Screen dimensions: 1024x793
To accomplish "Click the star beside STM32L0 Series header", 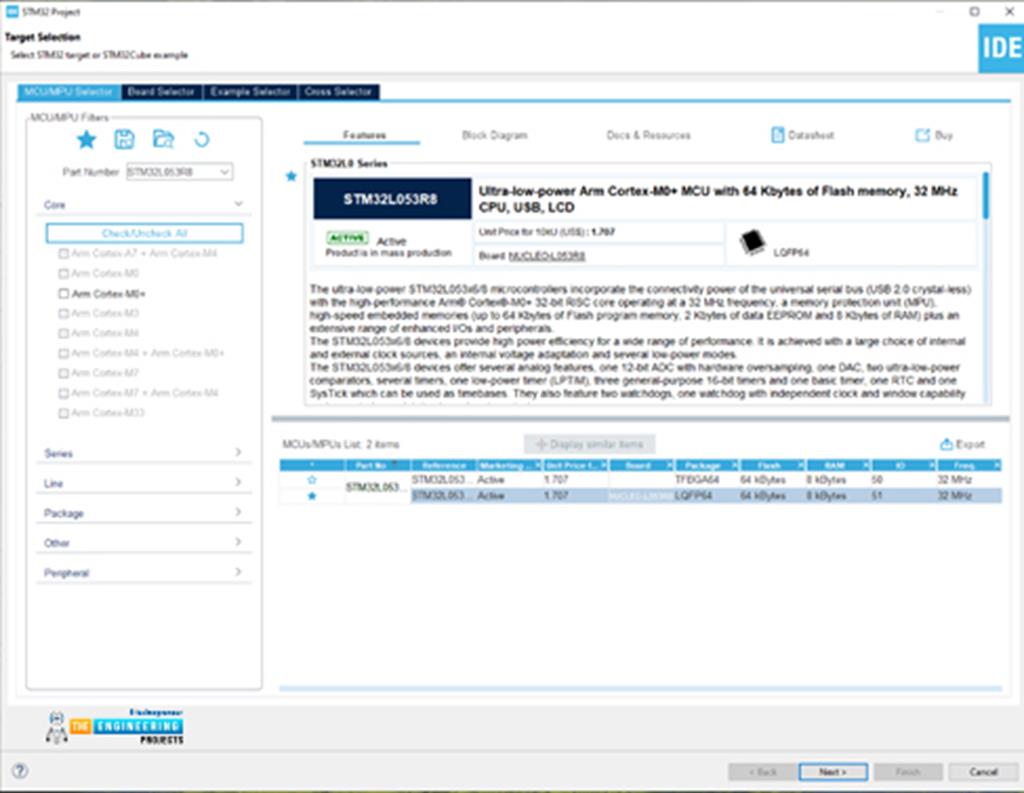I will click(x=291, y=176).
